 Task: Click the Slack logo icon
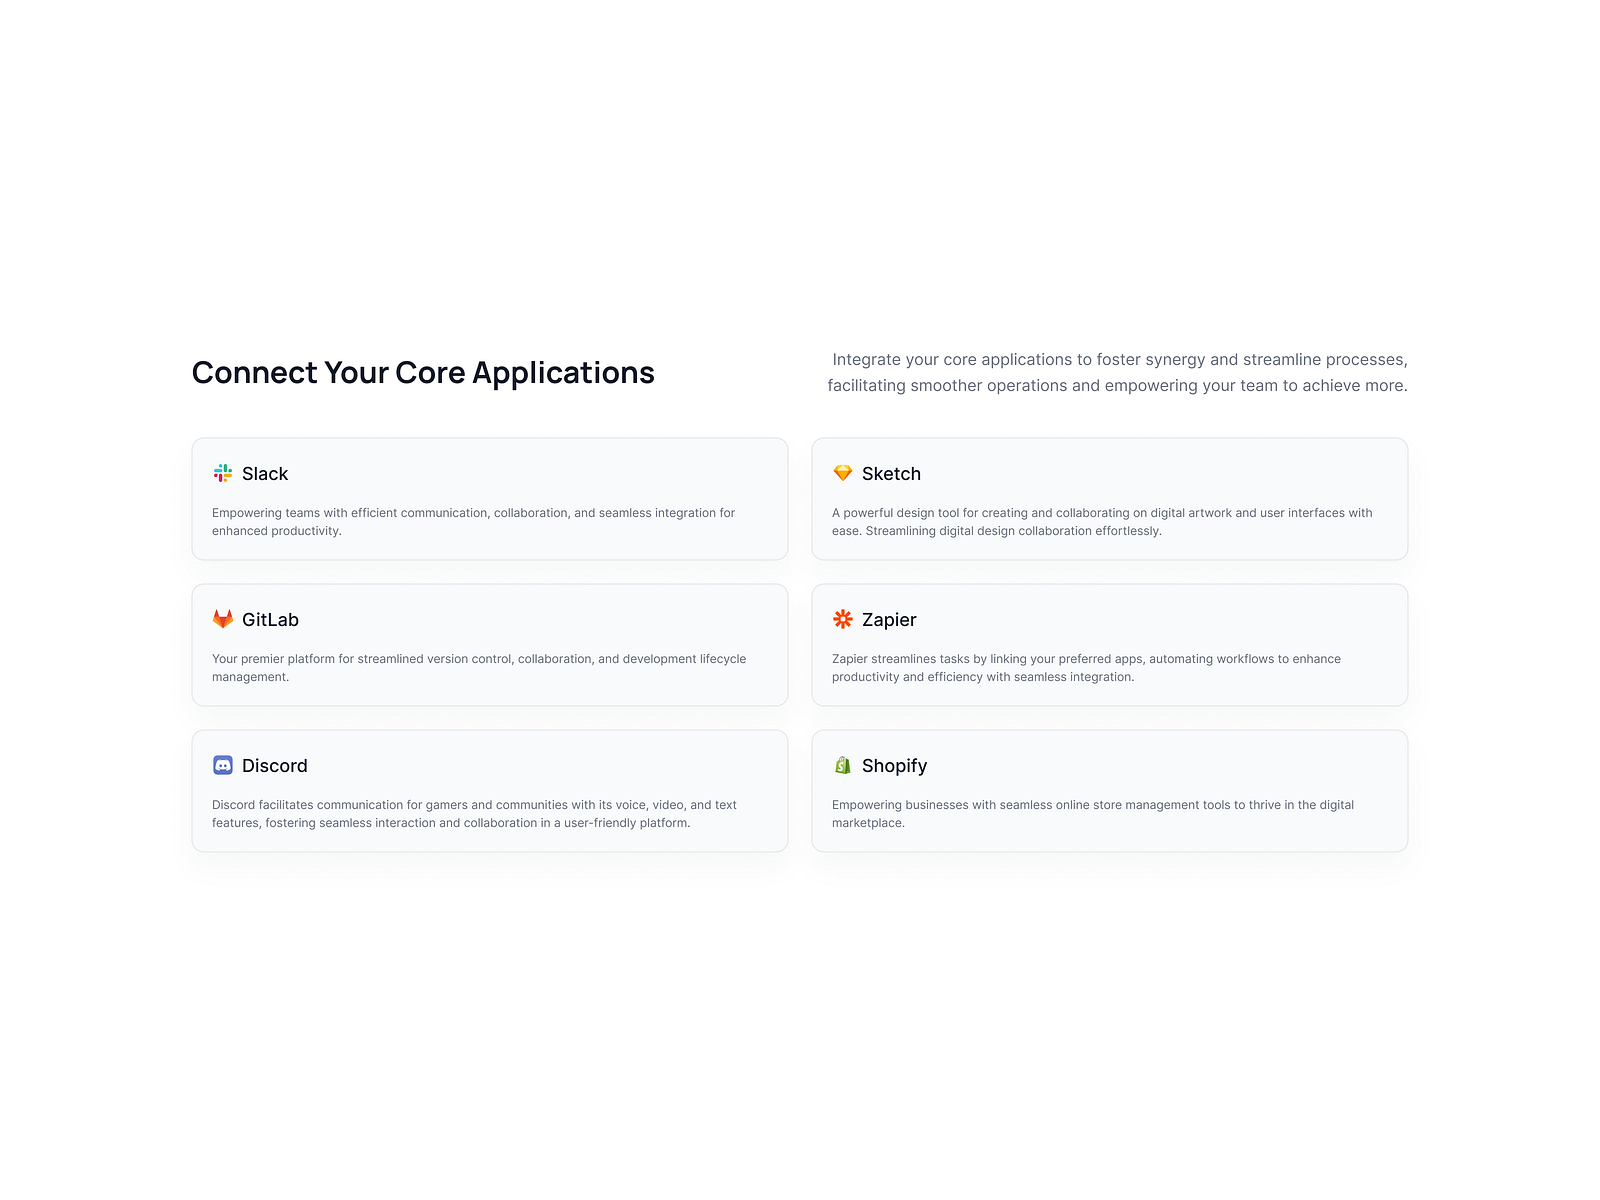click(223, 473)
